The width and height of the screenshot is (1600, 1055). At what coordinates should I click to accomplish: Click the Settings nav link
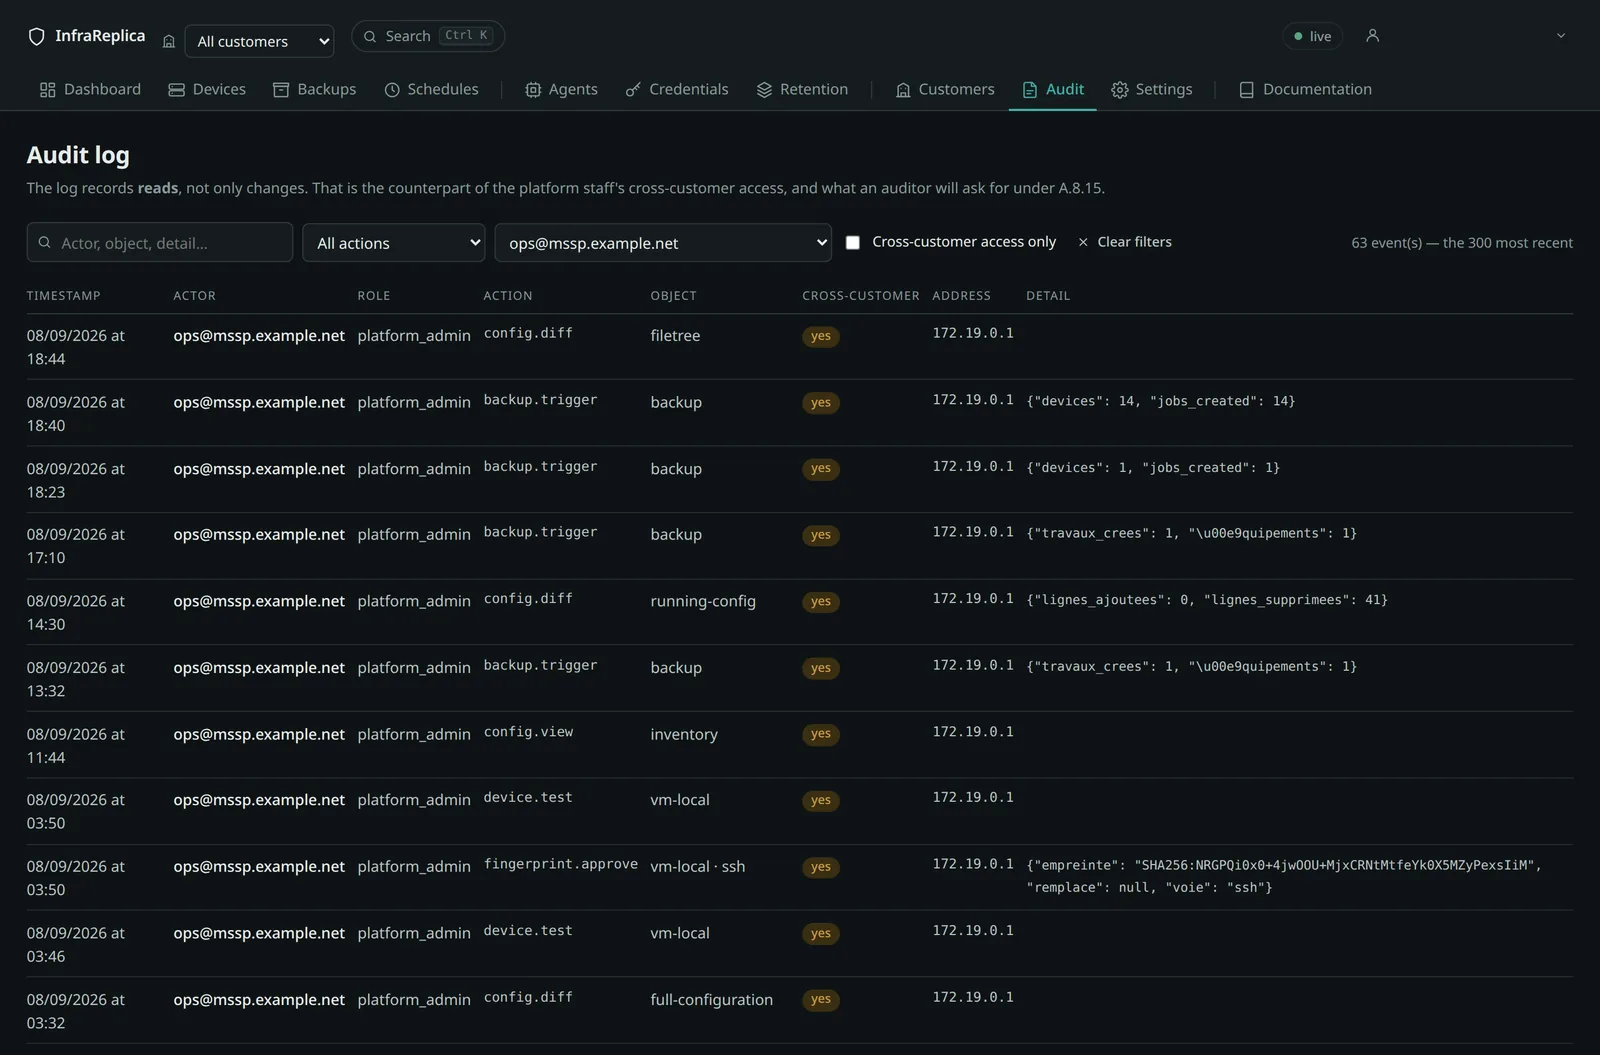coord(1152,89)
